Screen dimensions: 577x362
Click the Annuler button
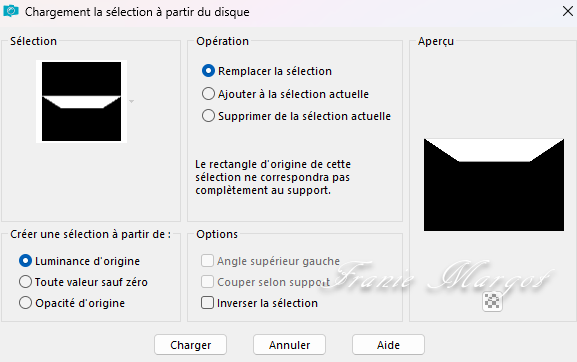click(289, 345)
